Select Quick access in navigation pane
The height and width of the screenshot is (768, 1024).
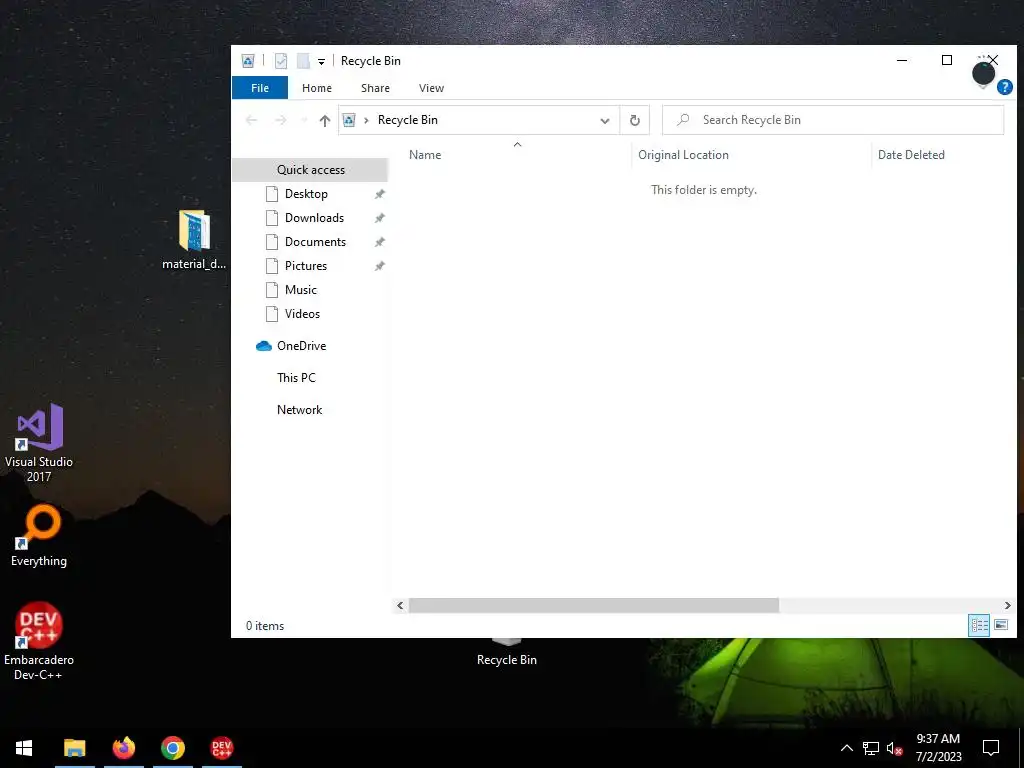point(310,170)
